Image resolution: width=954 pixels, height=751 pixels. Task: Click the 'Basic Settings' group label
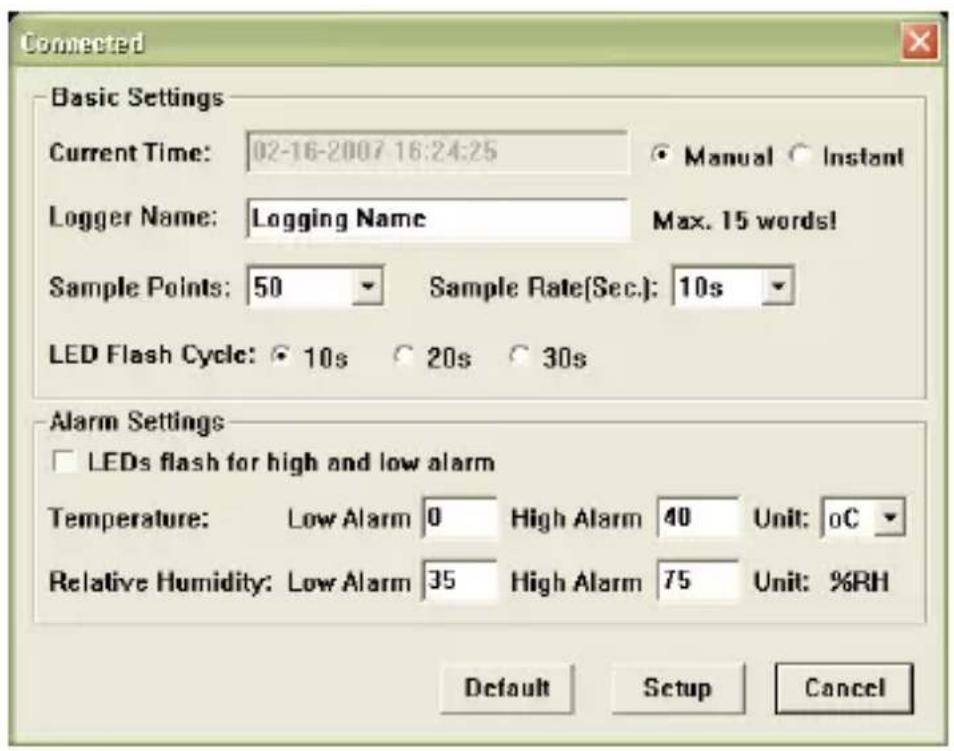(x=138, y=97)
